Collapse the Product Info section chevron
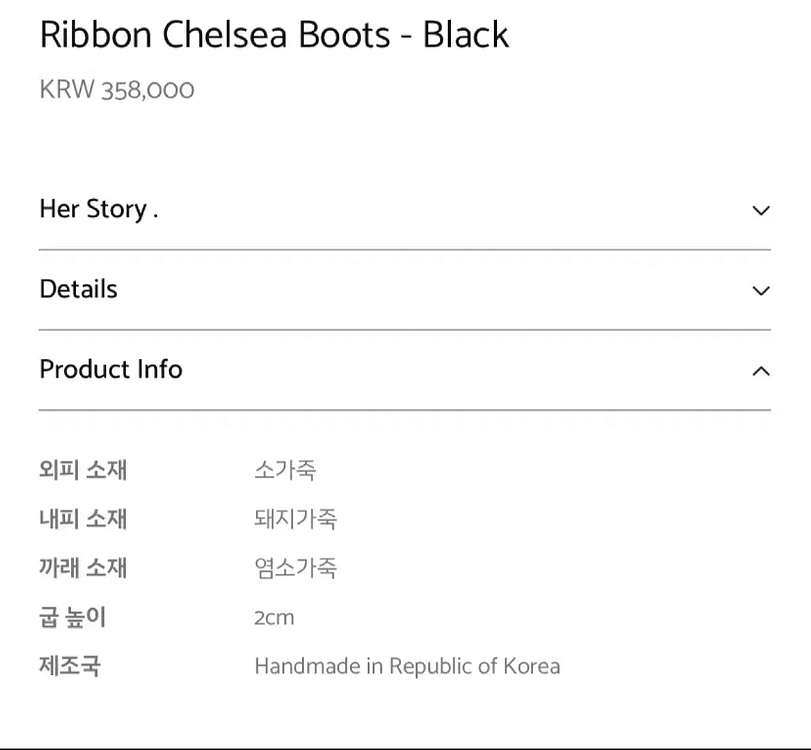This screenshot has height=750, width=811. click(761, 371)
